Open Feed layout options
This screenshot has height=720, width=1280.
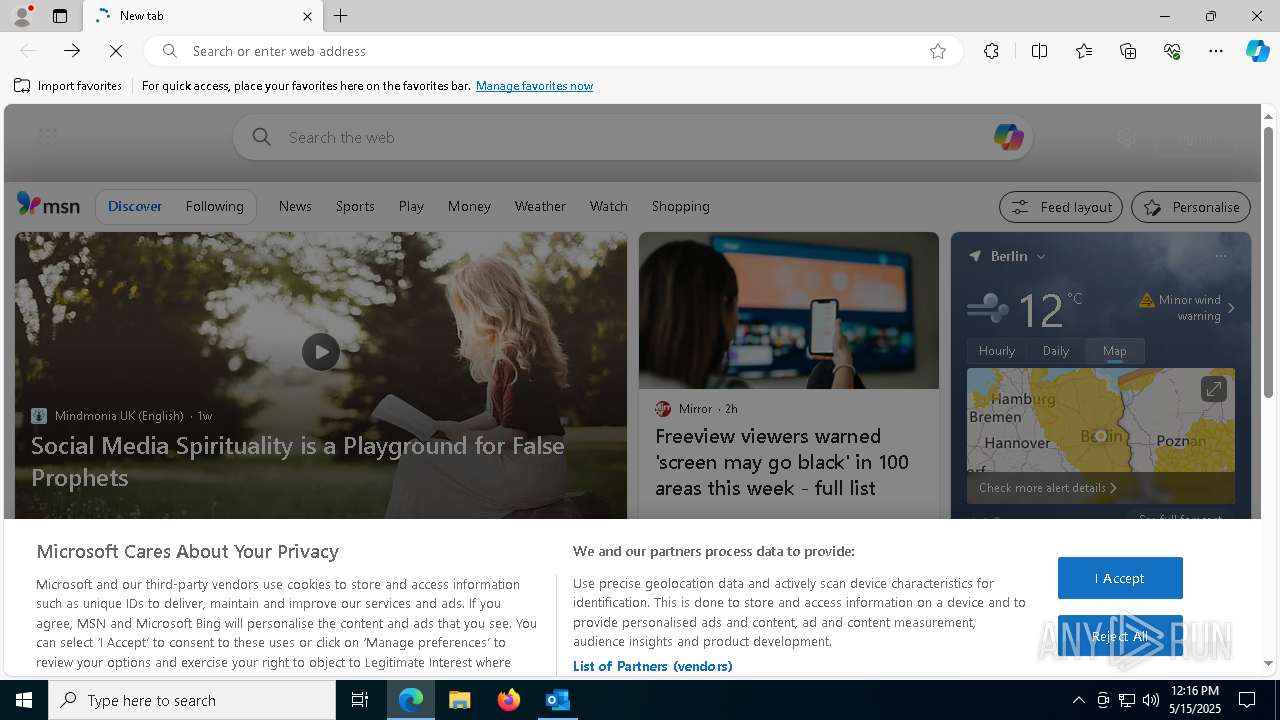pos(1061,207)
